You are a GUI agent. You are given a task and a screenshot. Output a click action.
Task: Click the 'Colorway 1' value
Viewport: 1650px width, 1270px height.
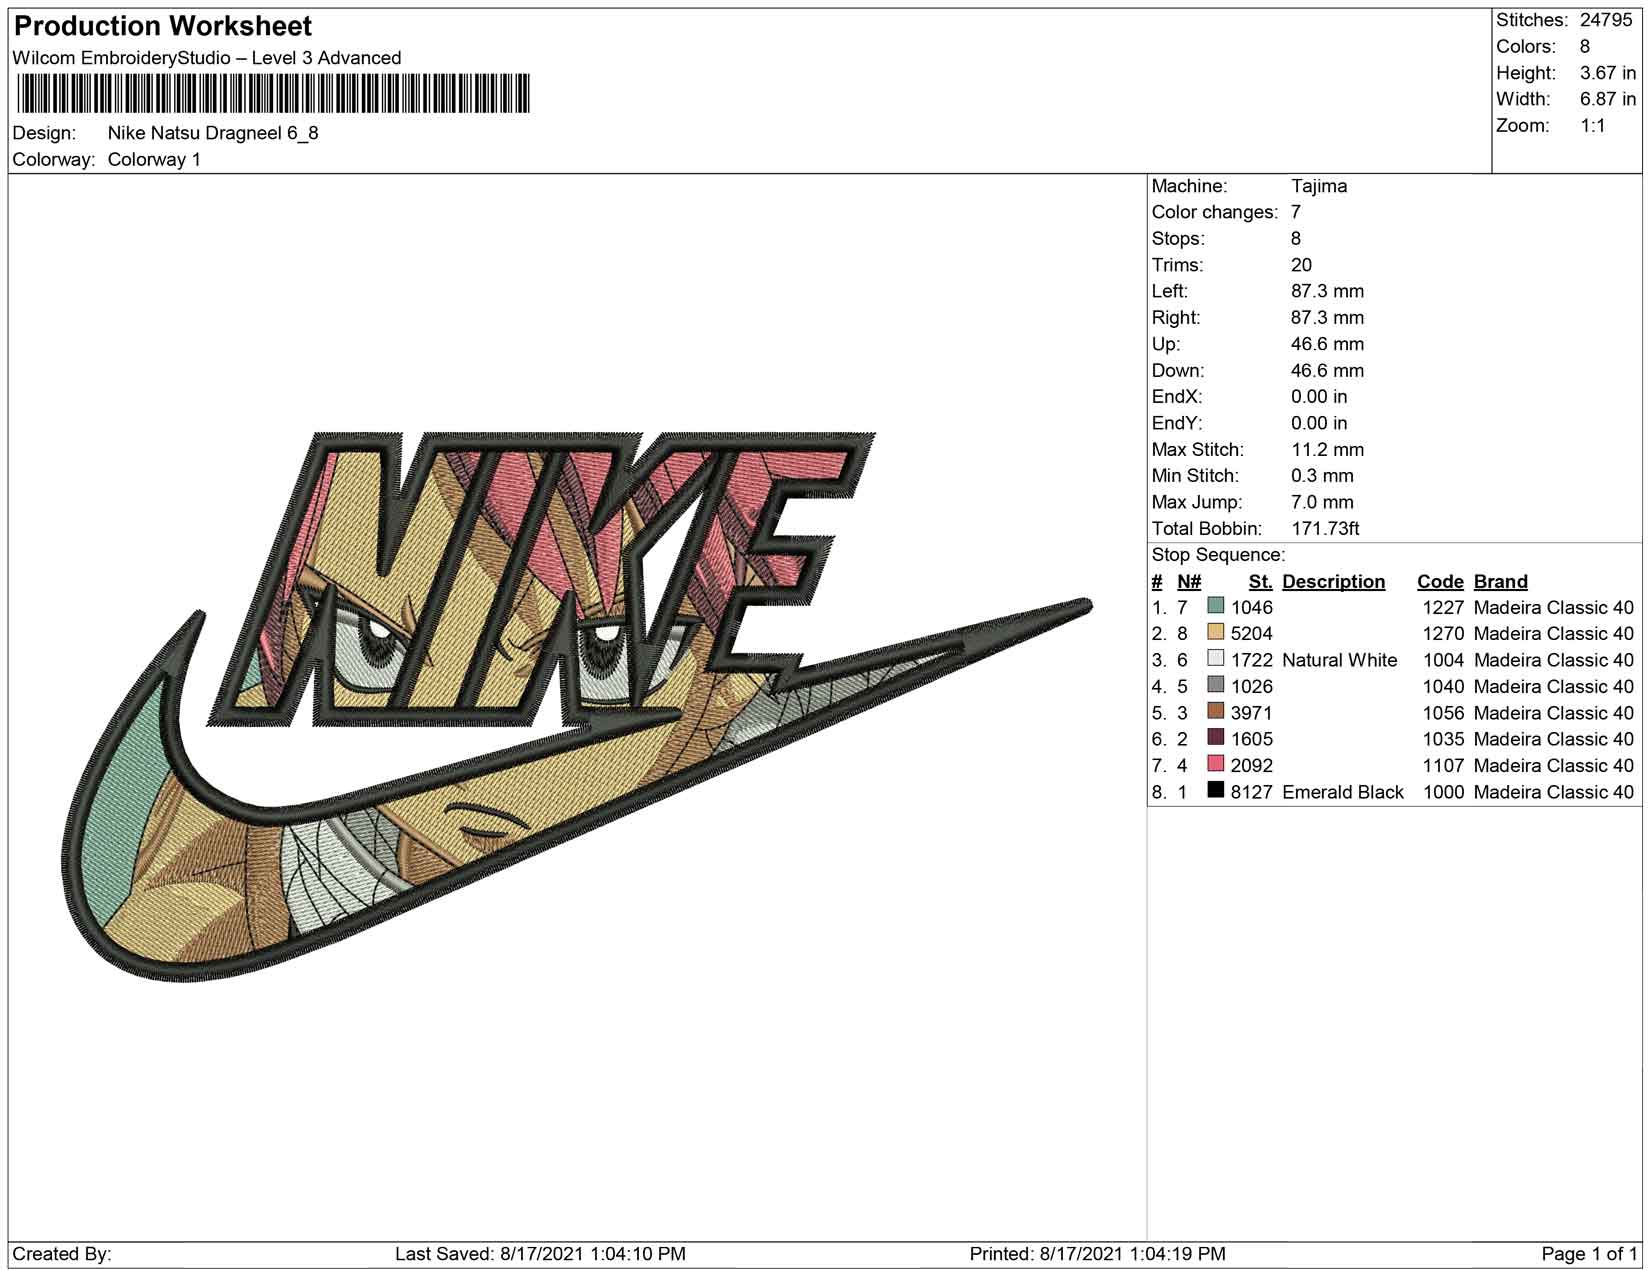pos(154,160)
